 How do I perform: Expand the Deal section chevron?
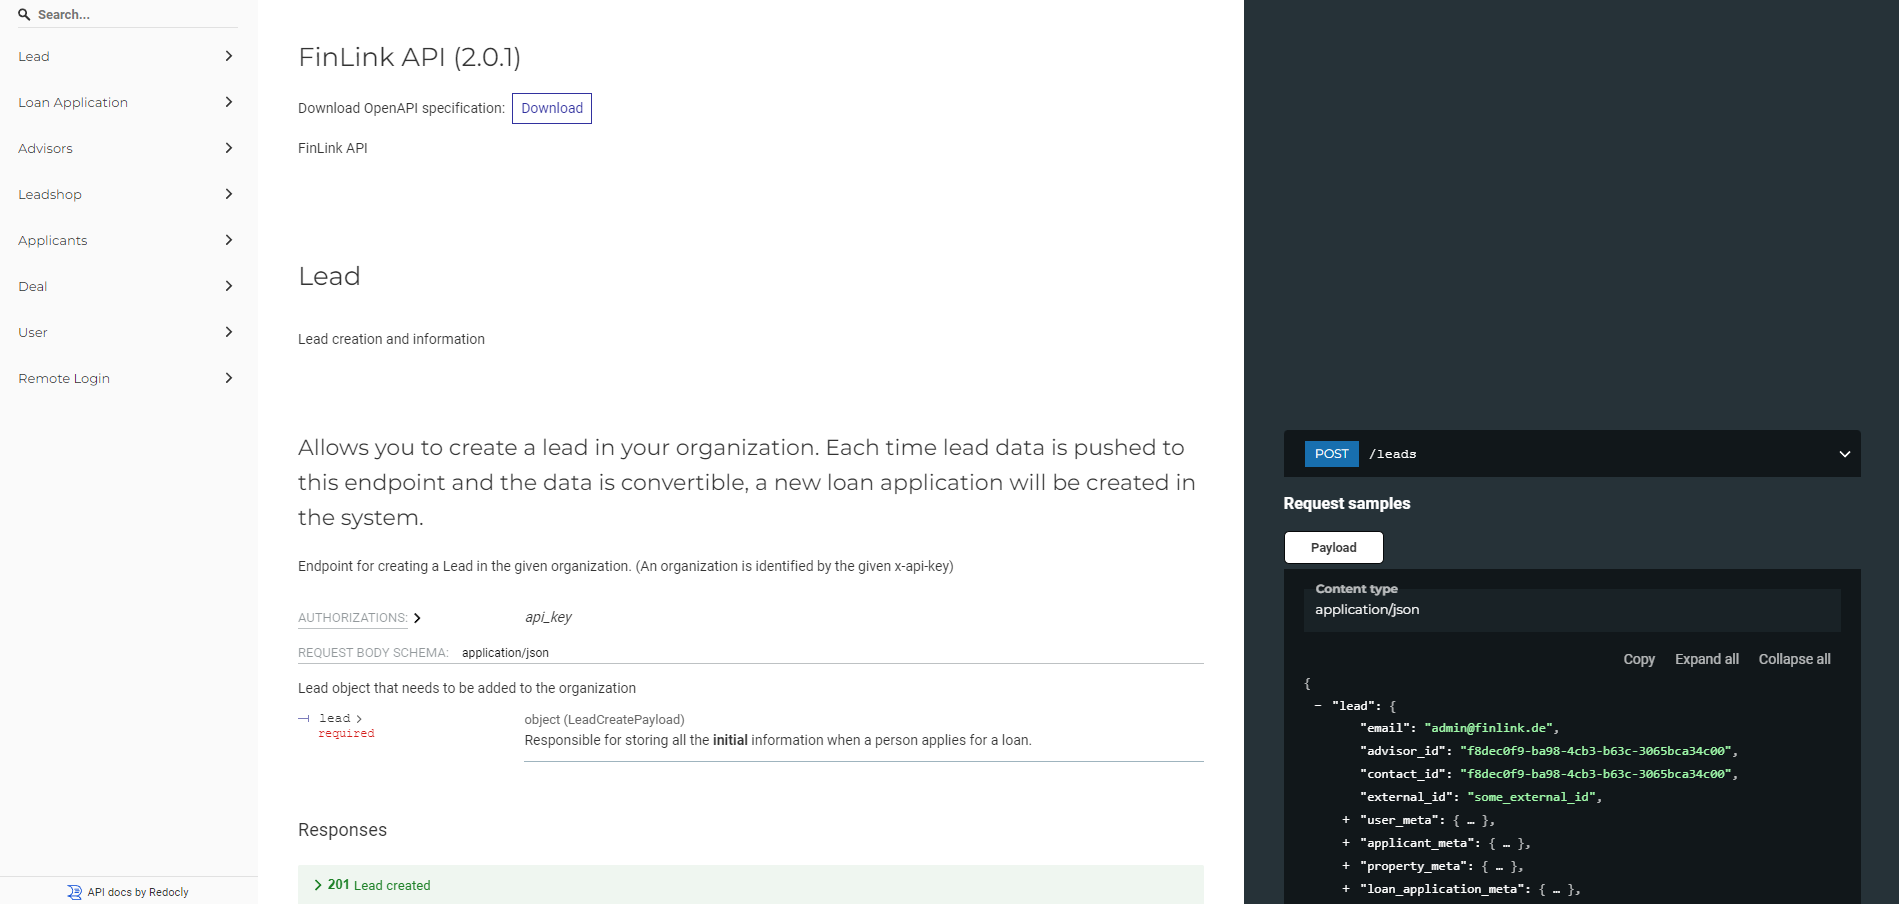(x=229, y=286)
